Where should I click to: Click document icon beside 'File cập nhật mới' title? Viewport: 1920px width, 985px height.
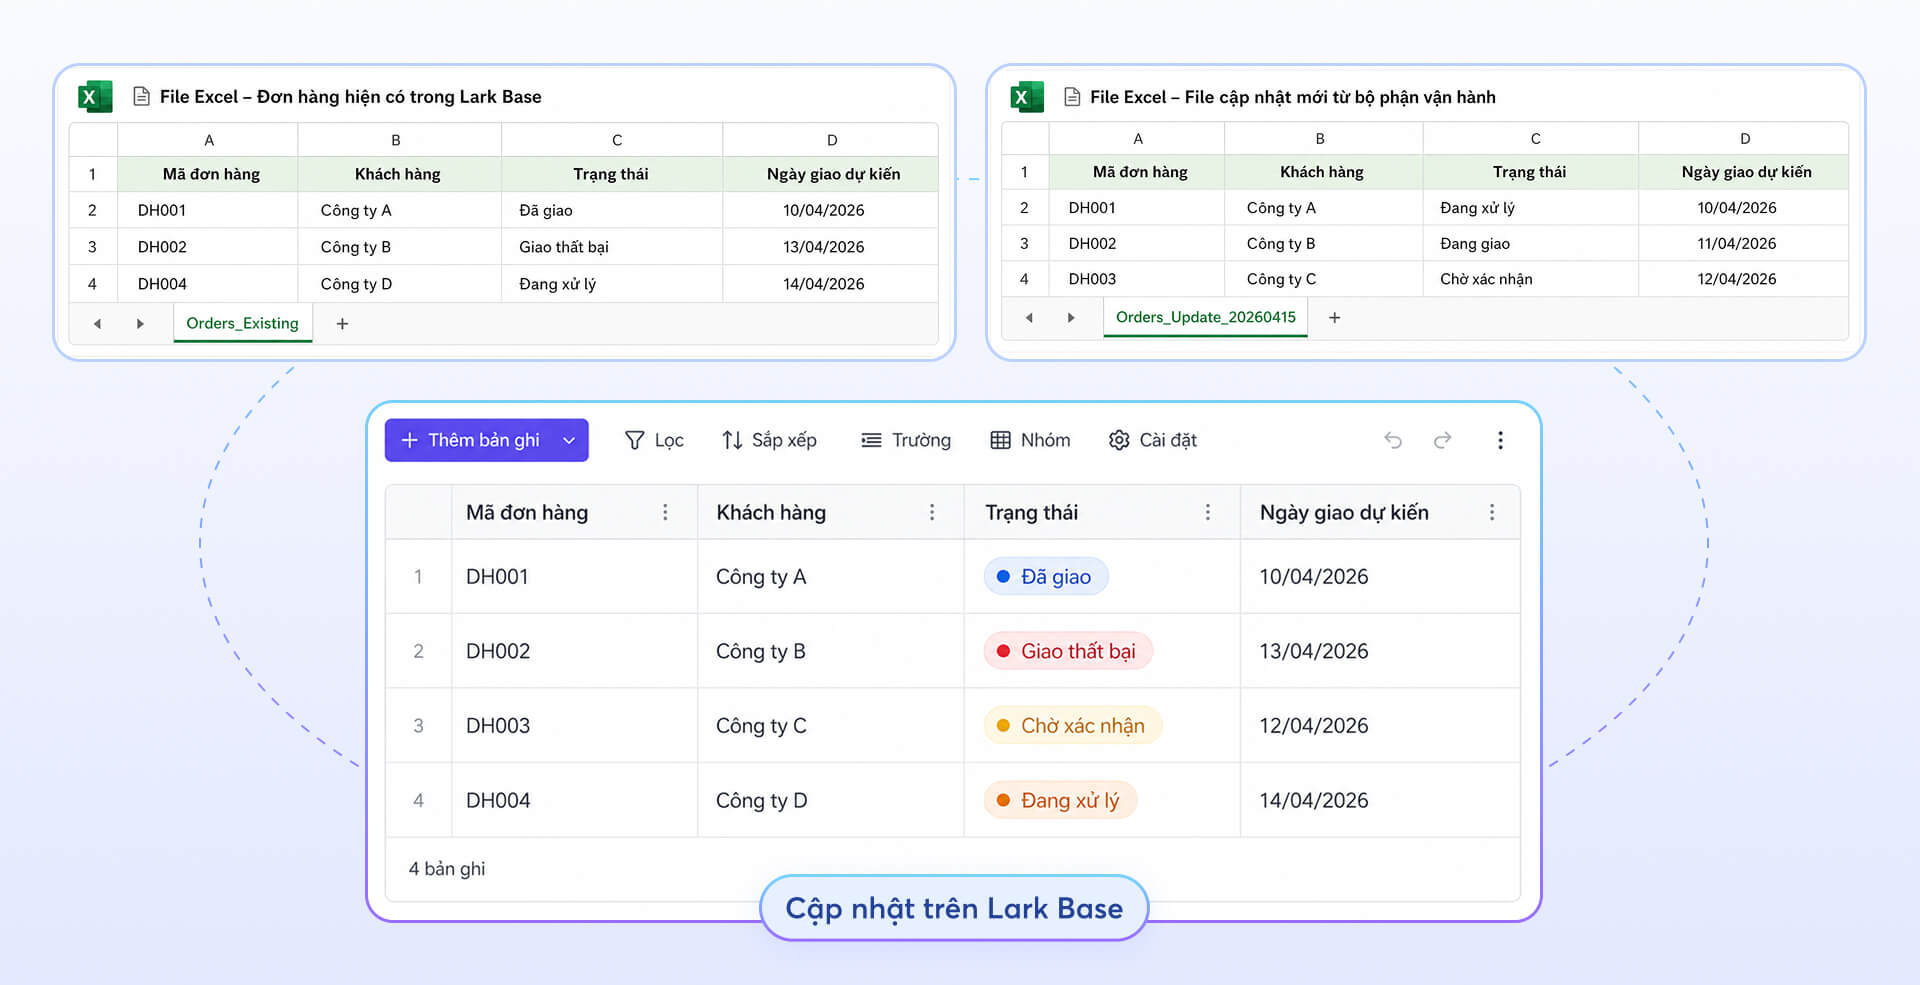[1072, 97]
